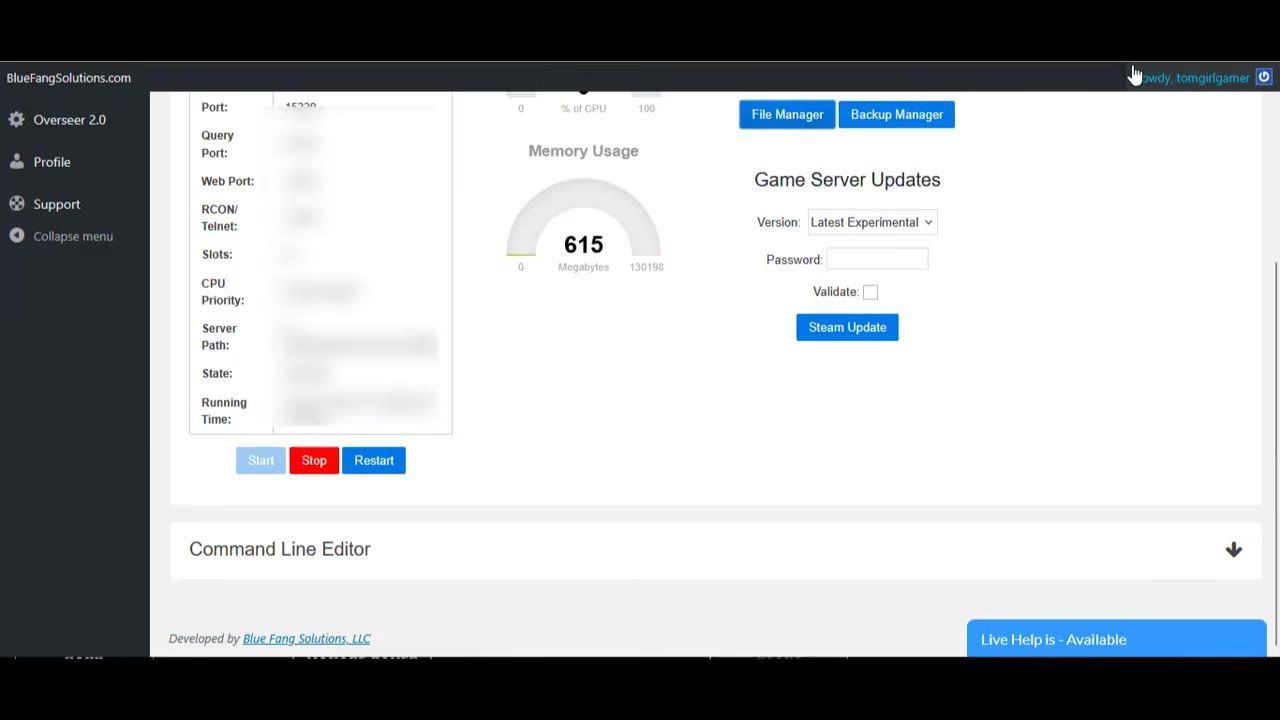The height and width of the screenshot is (720, 1280).
Task: Click the Game Server Updates heading
Action: [x=847, y=180]
